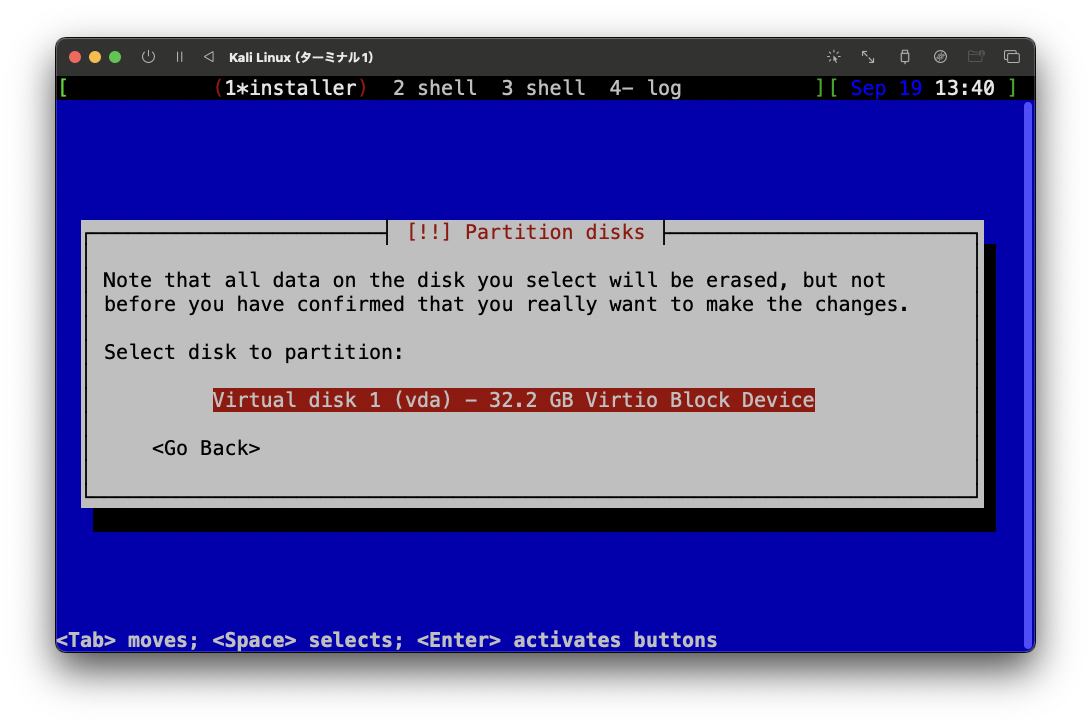Click the green zoom traffic light
This screenshot has height=726, width=1091.
click(x=114, y=57)
